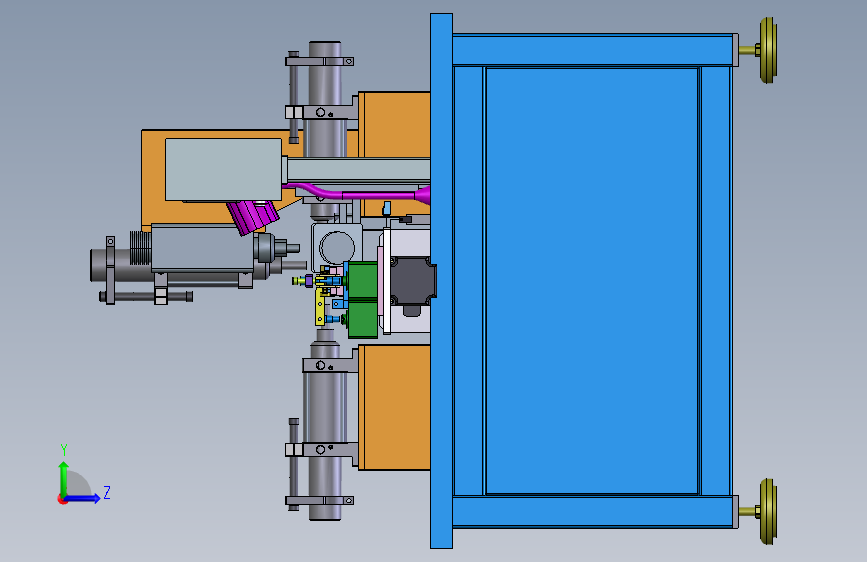
Task: Select the circular bore housing near center
Action: pos(337,247)
